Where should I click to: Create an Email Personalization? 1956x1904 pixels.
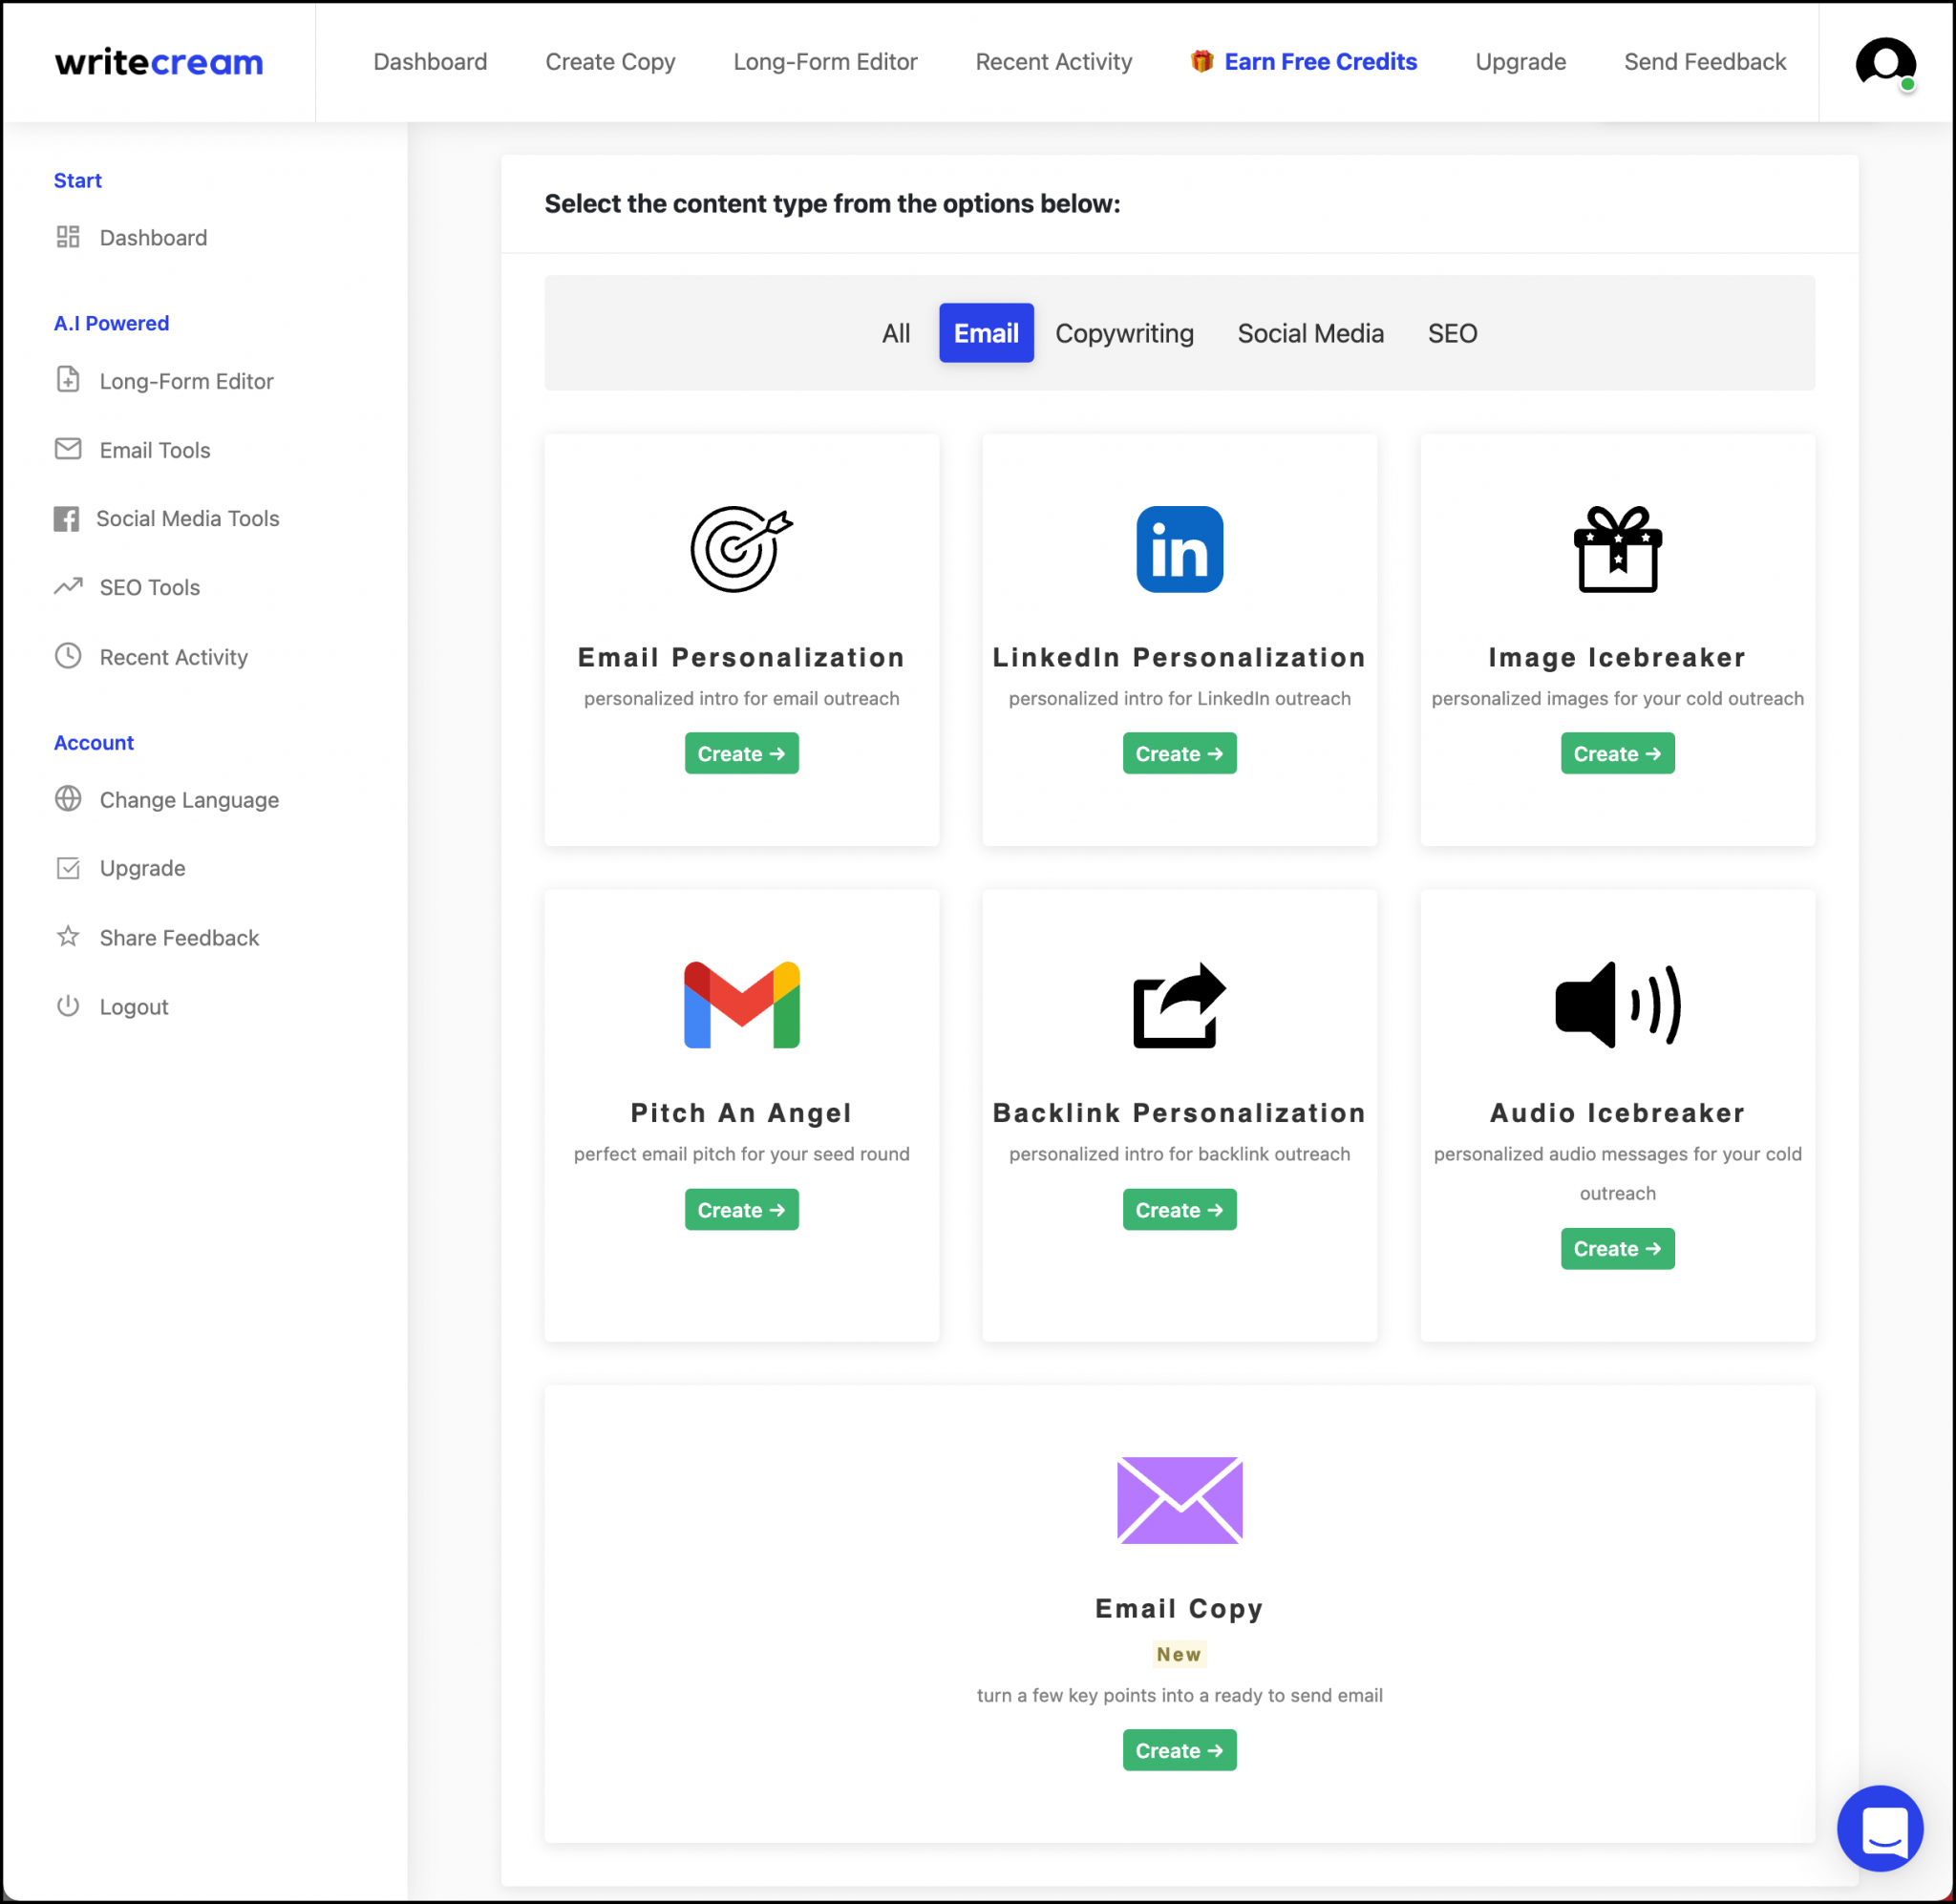tap(741, 753)
